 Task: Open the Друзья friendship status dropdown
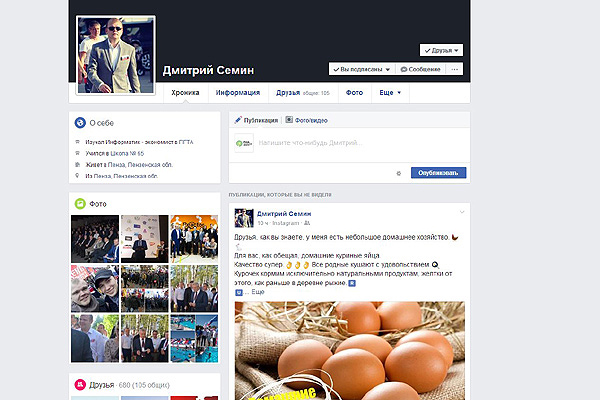(441, 50)
